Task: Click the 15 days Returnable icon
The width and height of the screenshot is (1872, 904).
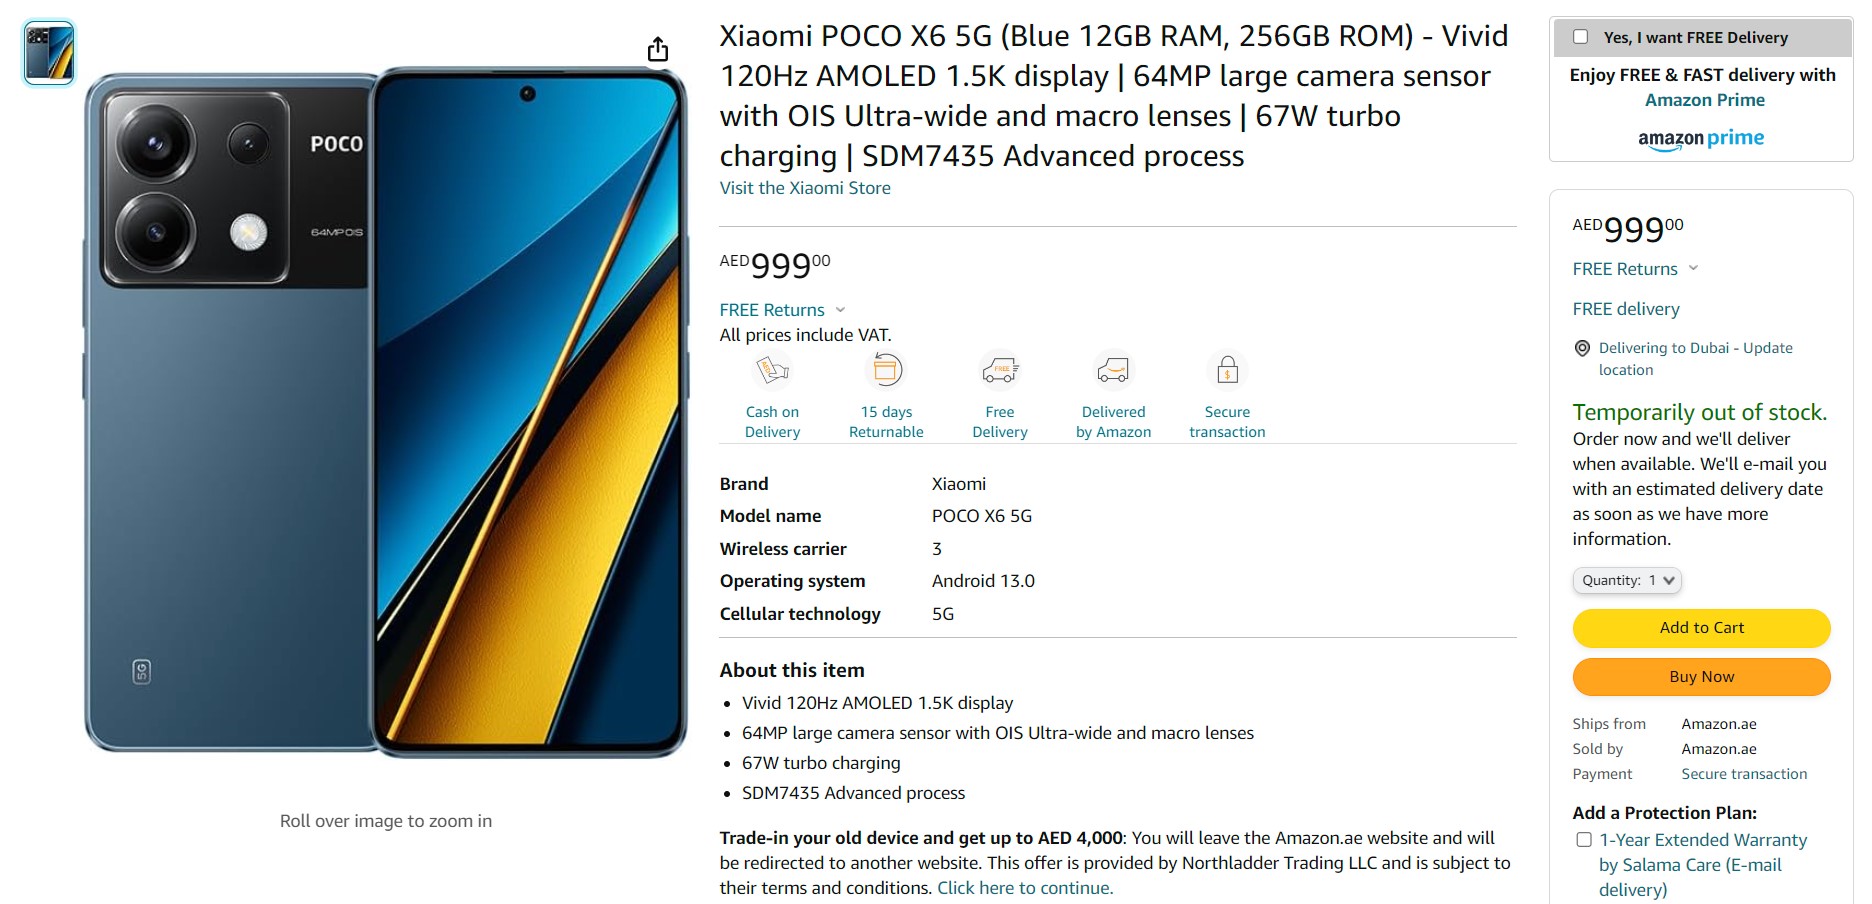Action: pyautogui.click(x=885, y=371)
